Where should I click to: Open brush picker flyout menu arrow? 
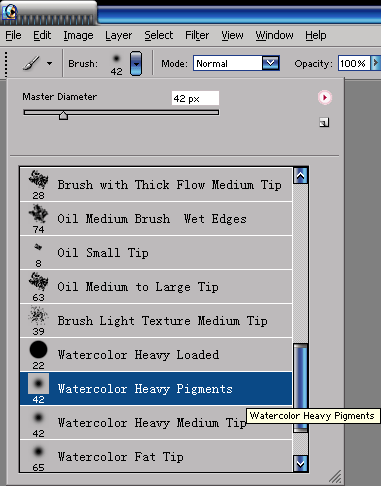(x=325, y=98)
